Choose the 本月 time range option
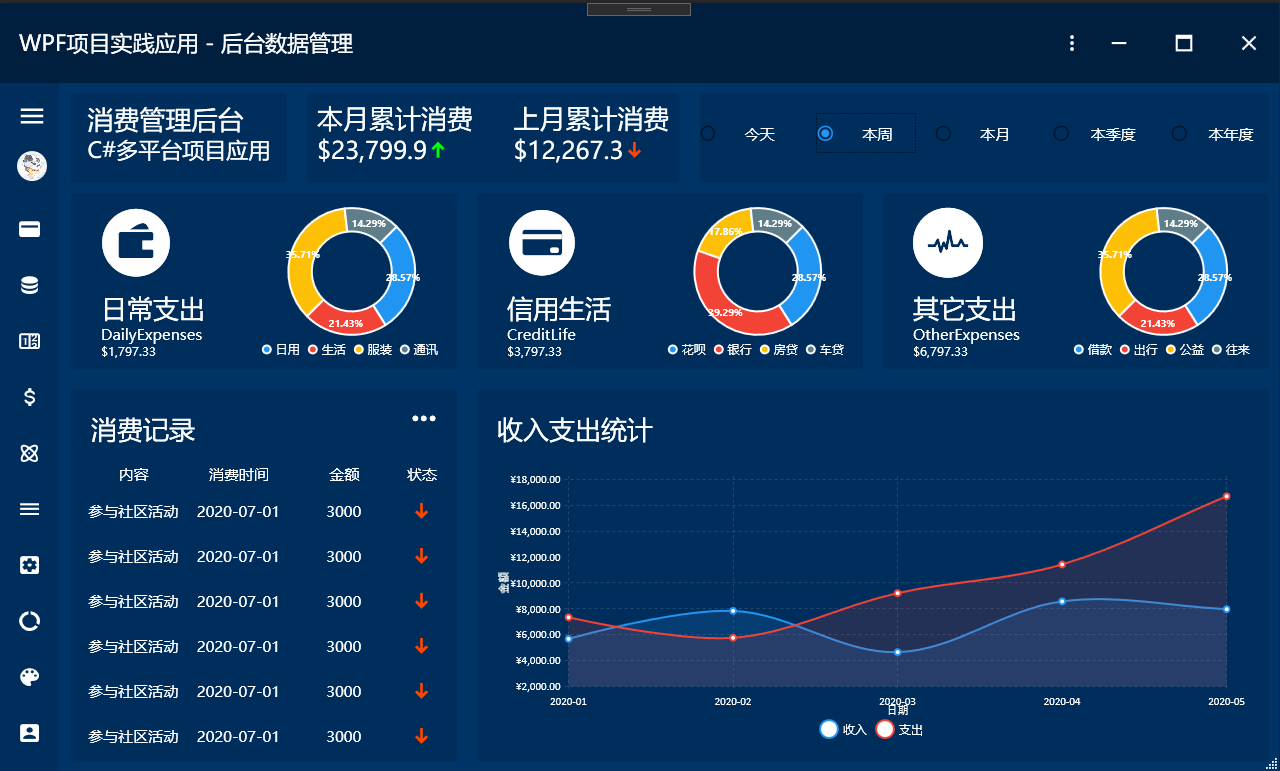This screenshot has height=771, width=1280. click(943, 134)
